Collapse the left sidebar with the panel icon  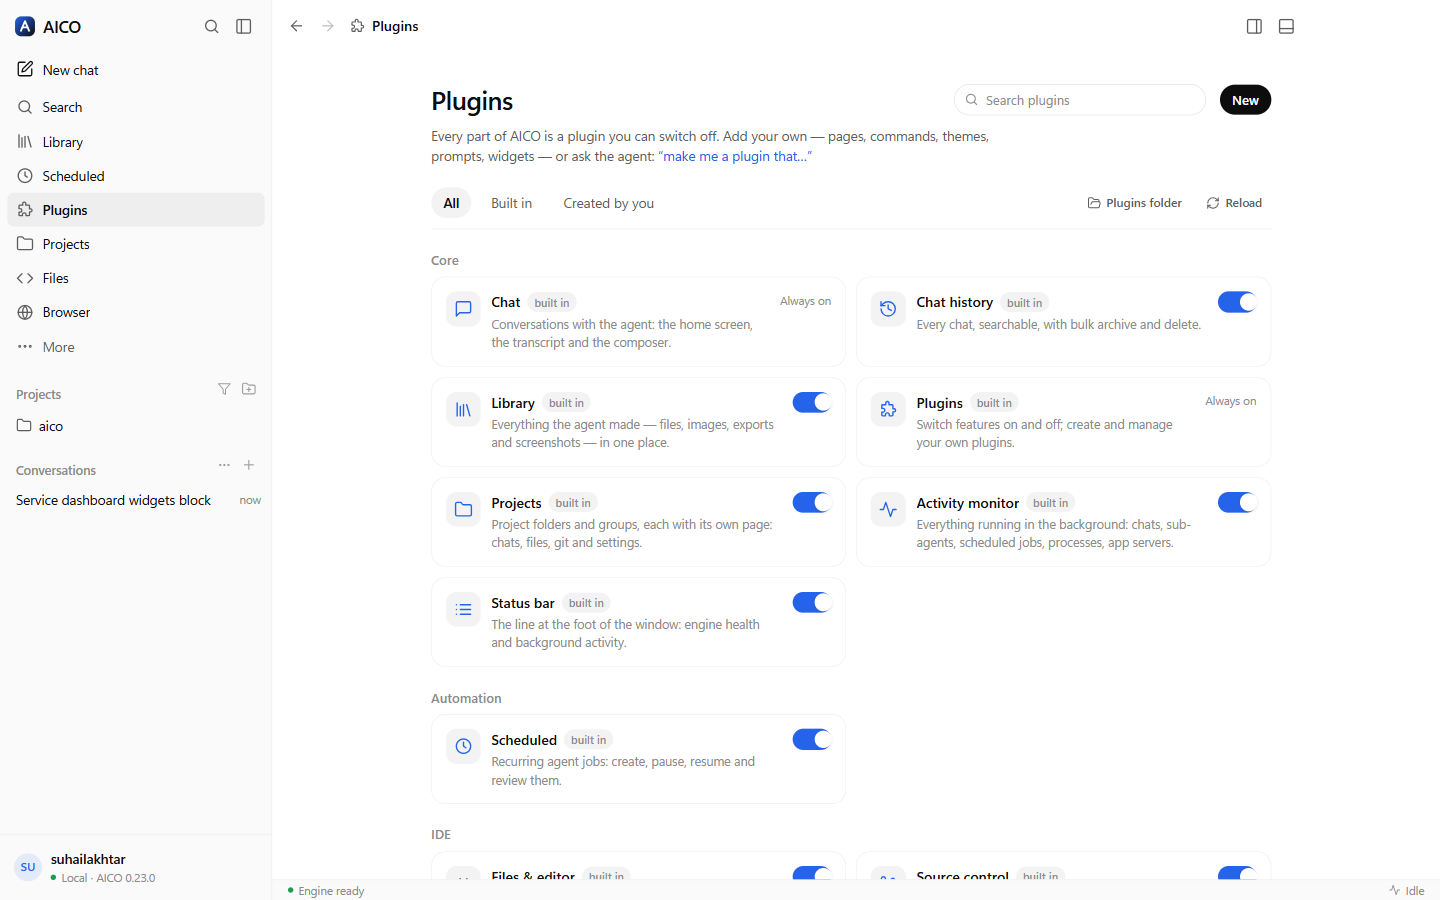tap(244, 26)
